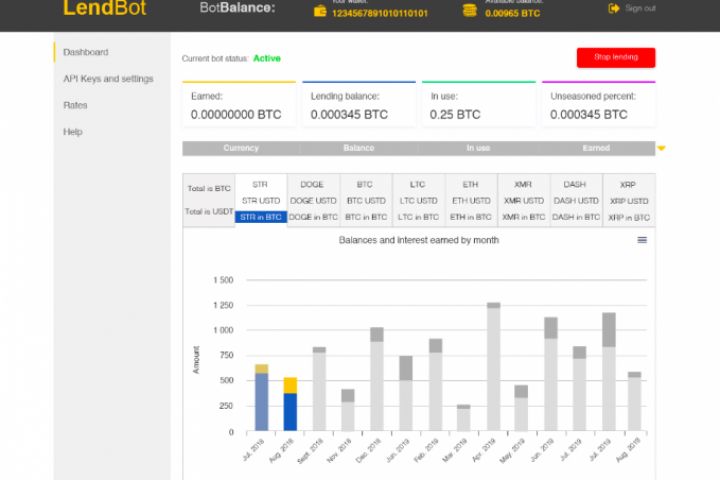Click the coins balance icon
The height and width of the screenshot is (480, 720).
469,10
